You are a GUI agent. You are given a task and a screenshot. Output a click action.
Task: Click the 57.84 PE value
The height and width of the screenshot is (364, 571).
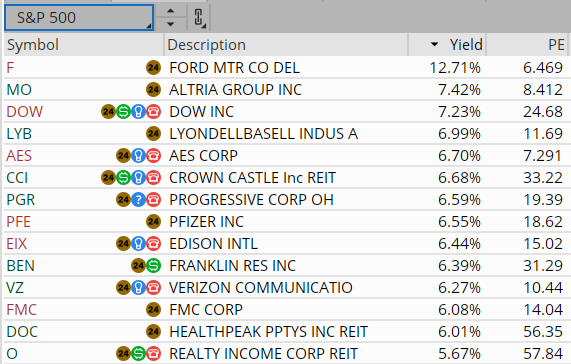pyautogui.click(x=543, y=354)
